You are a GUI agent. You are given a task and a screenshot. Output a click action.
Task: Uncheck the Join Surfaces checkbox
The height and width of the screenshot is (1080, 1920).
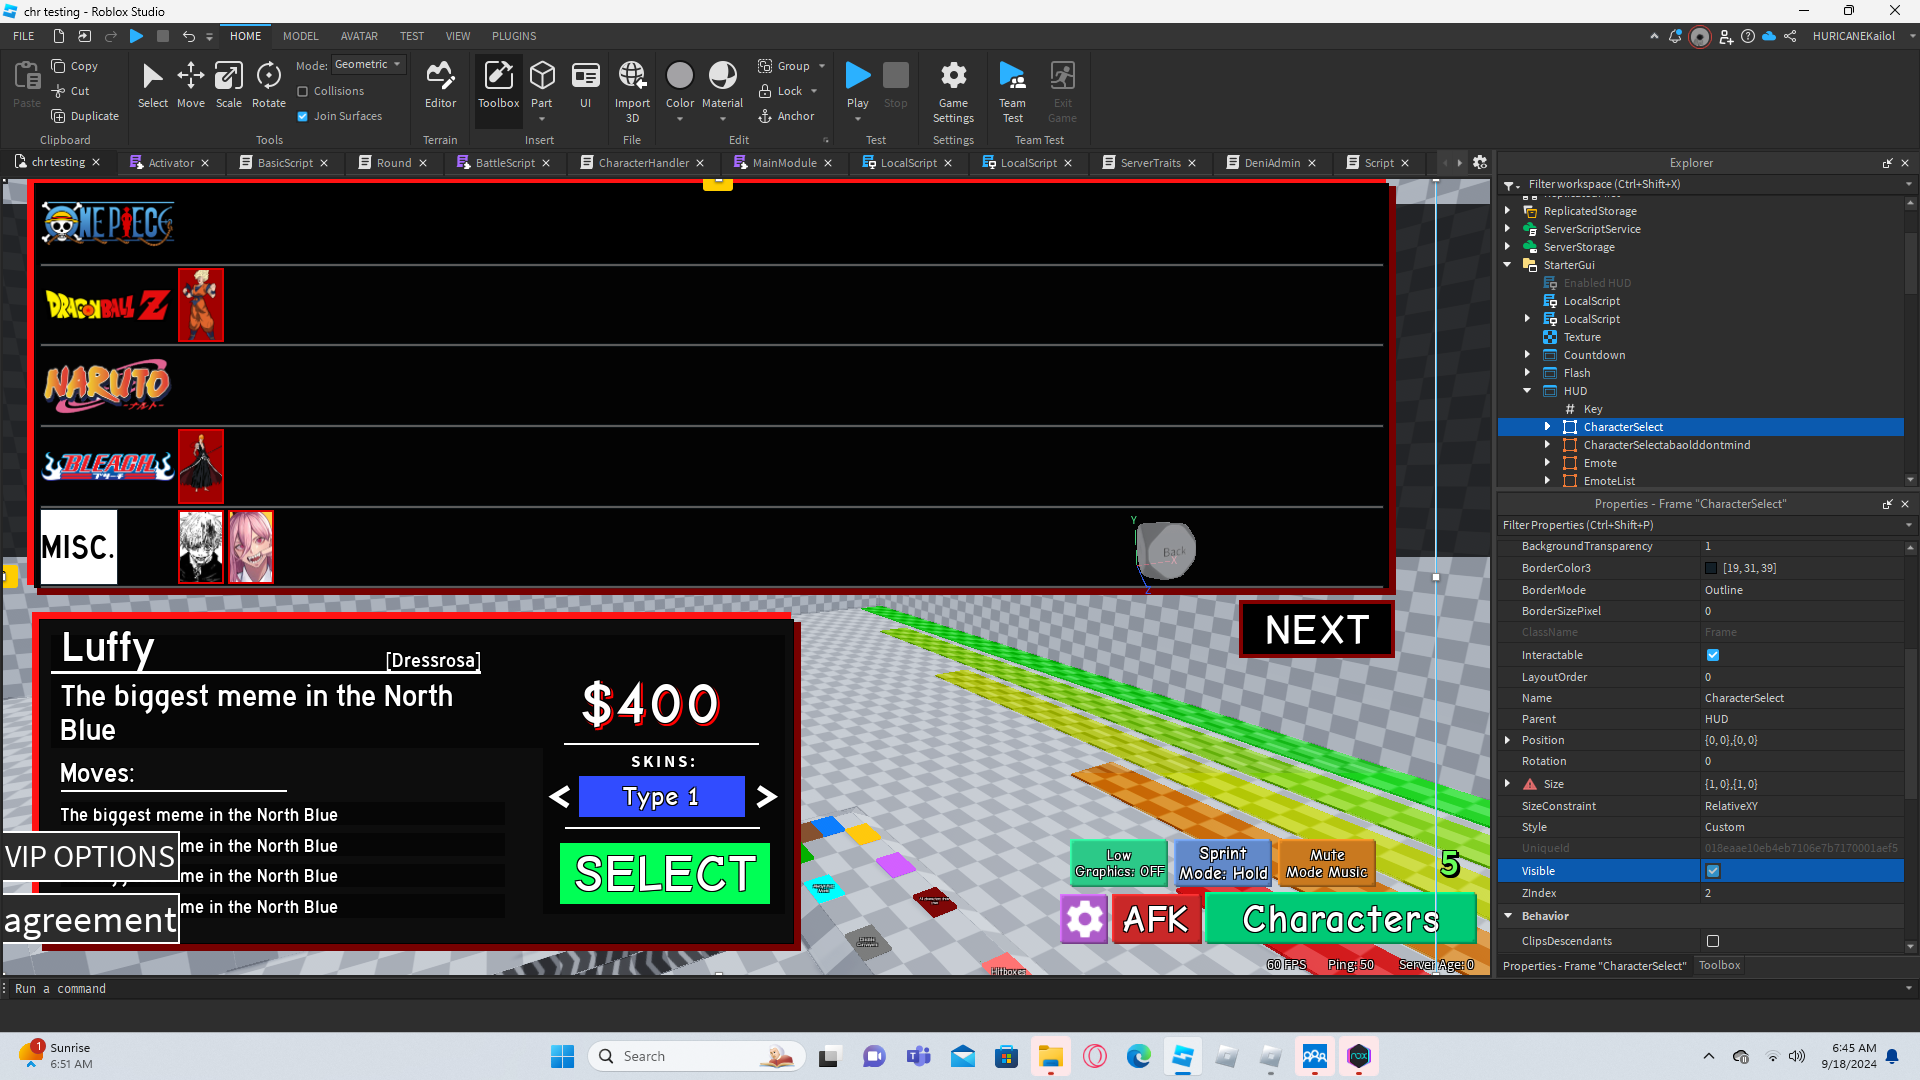pos(303,116)
